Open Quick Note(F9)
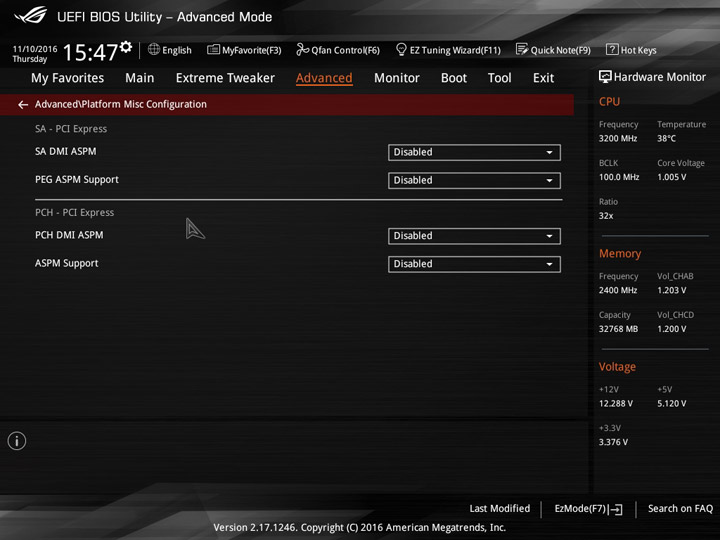Viewport: 720px width, 540px height. [x=561, y=50]
